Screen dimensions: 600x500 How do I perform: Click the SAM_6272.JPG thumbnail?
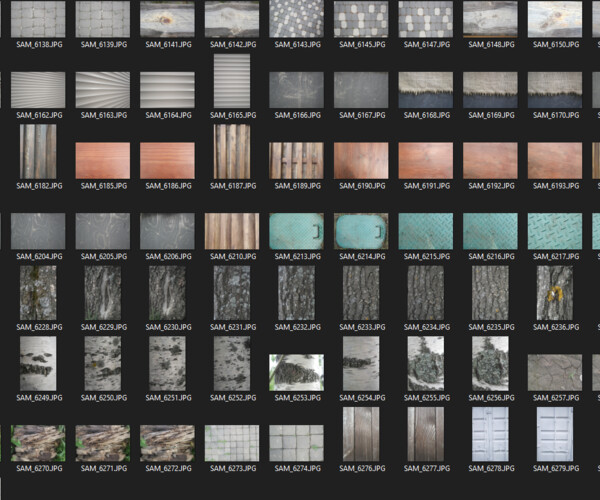coord(168,443)
